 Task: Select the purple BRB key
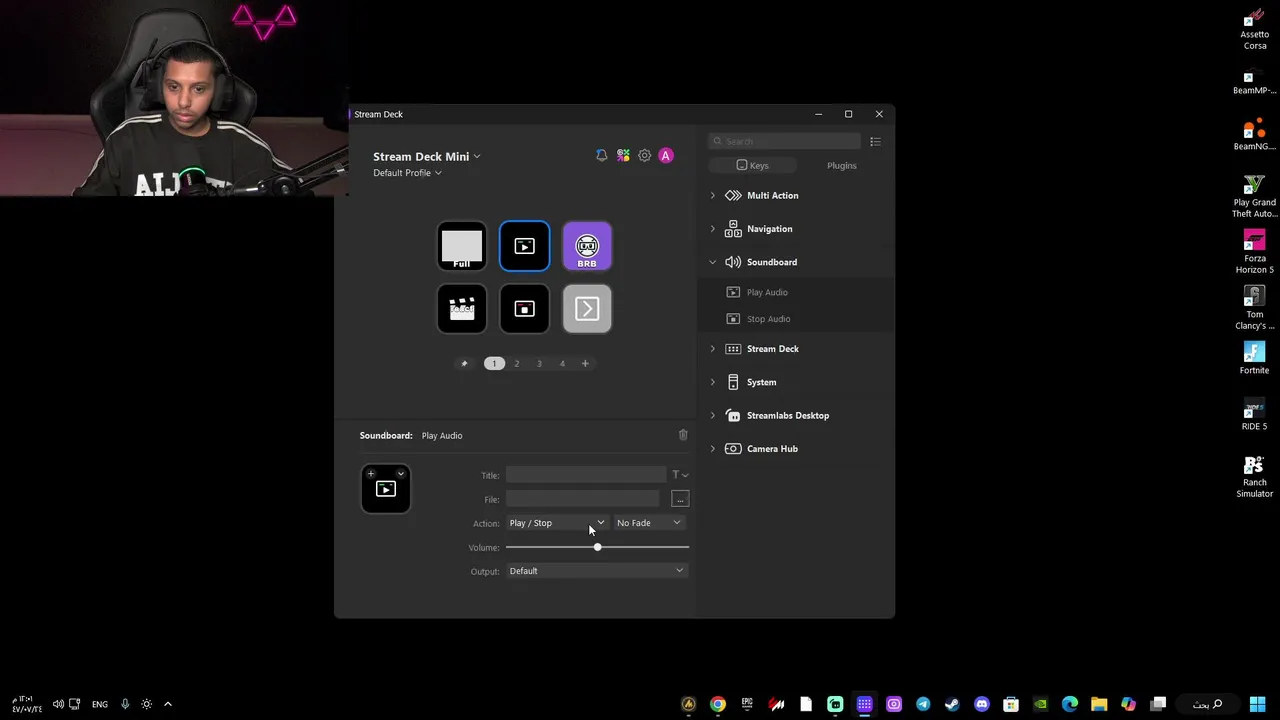tap(587, 246)
